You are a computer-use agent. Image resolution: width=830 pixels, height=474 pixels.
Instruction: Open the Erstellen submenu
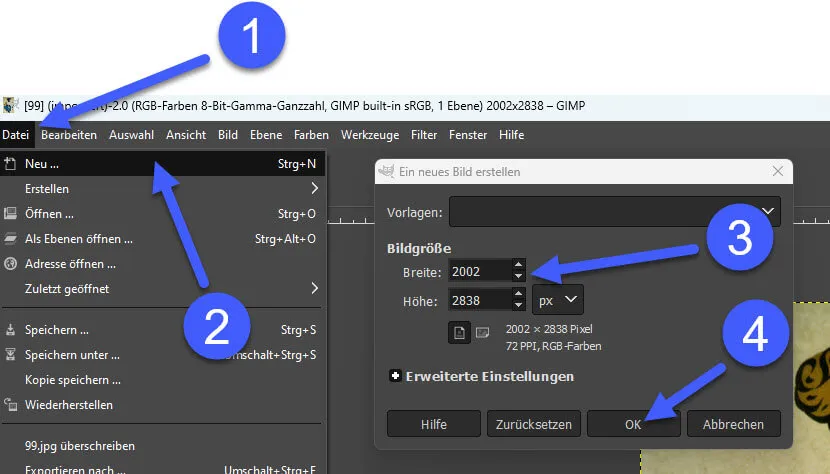click(314, 188)
